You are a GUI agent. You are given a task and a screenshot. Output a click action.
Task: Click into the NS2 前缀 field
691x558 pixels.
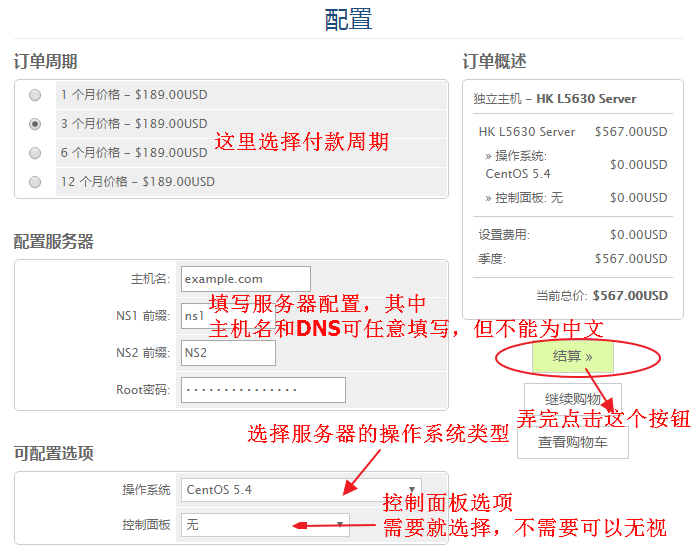pos(228,353)
